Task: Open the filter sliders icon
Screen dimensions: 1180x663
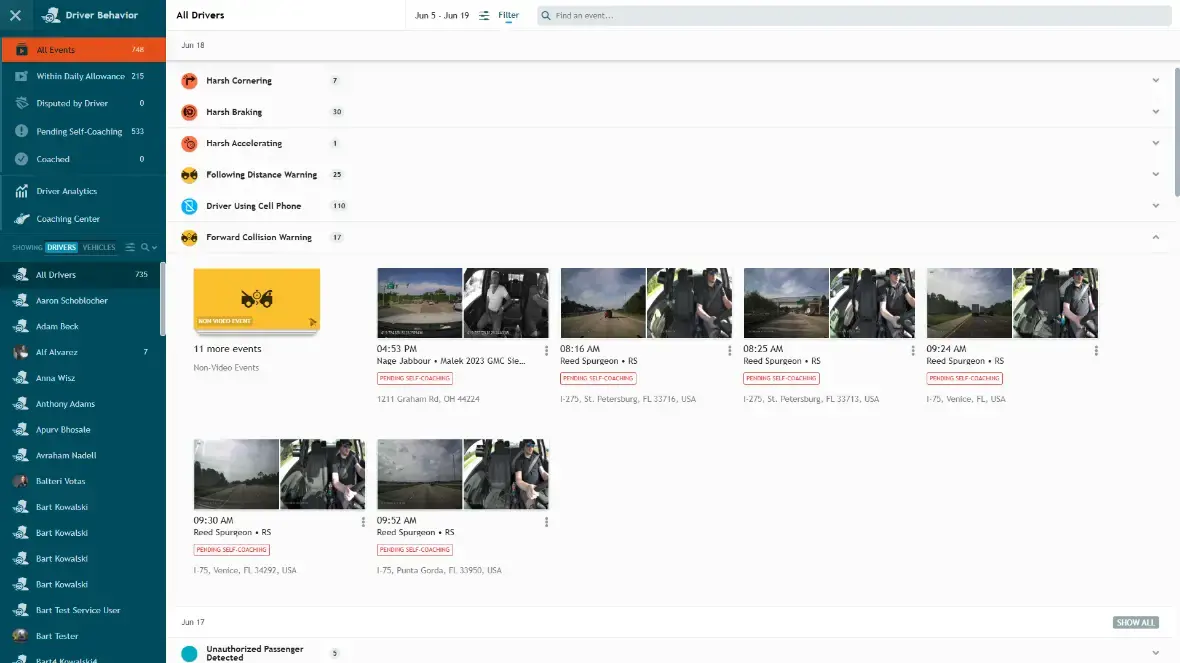Action: tap(484, 15)
